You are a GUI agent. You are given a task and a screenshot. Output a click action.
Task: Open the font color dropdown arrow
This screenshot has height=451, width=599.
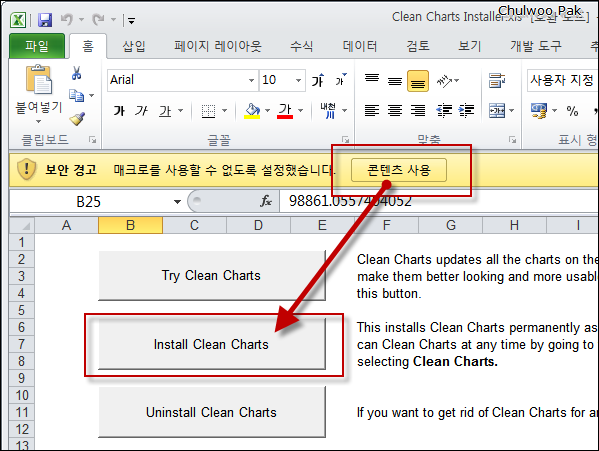tap(301, 111)
